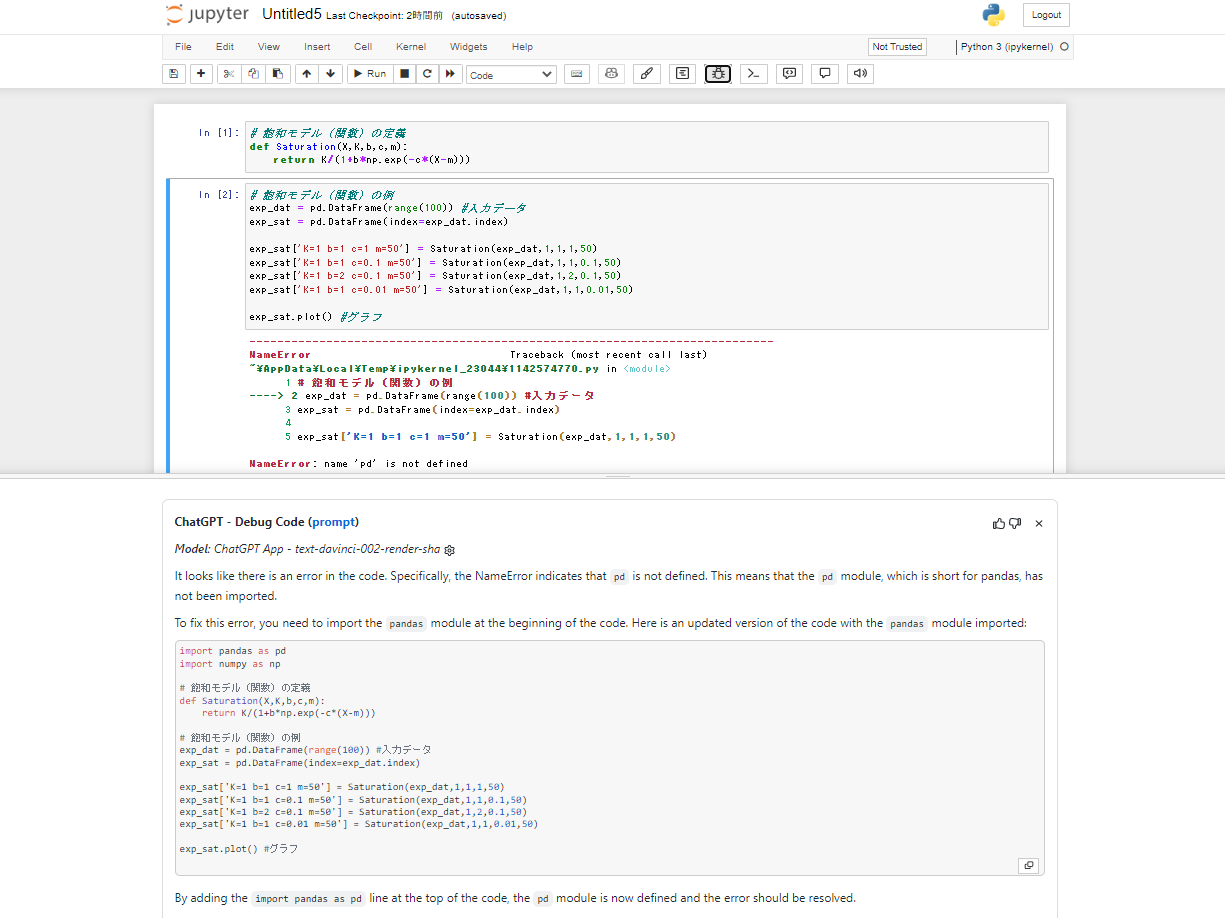The width and height of the screenshot is (1225, 918).
Task: Interrupt the kernel with stop icon
Action: 404,74
